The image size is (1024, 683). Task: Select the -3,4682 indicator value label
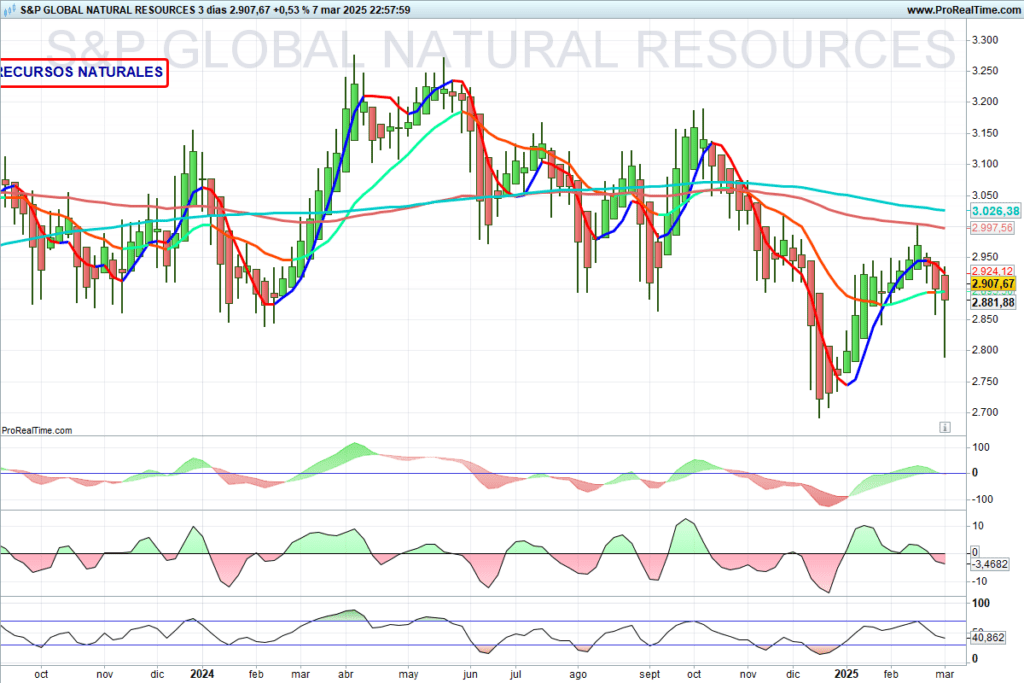point(989,564)
